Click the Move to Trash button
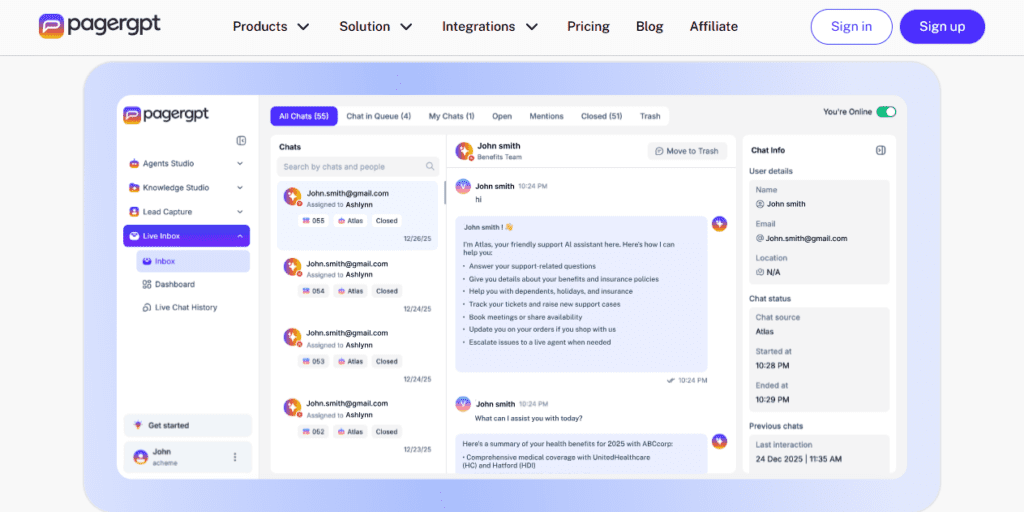1024x512 pixels. (x=687, y=151)
